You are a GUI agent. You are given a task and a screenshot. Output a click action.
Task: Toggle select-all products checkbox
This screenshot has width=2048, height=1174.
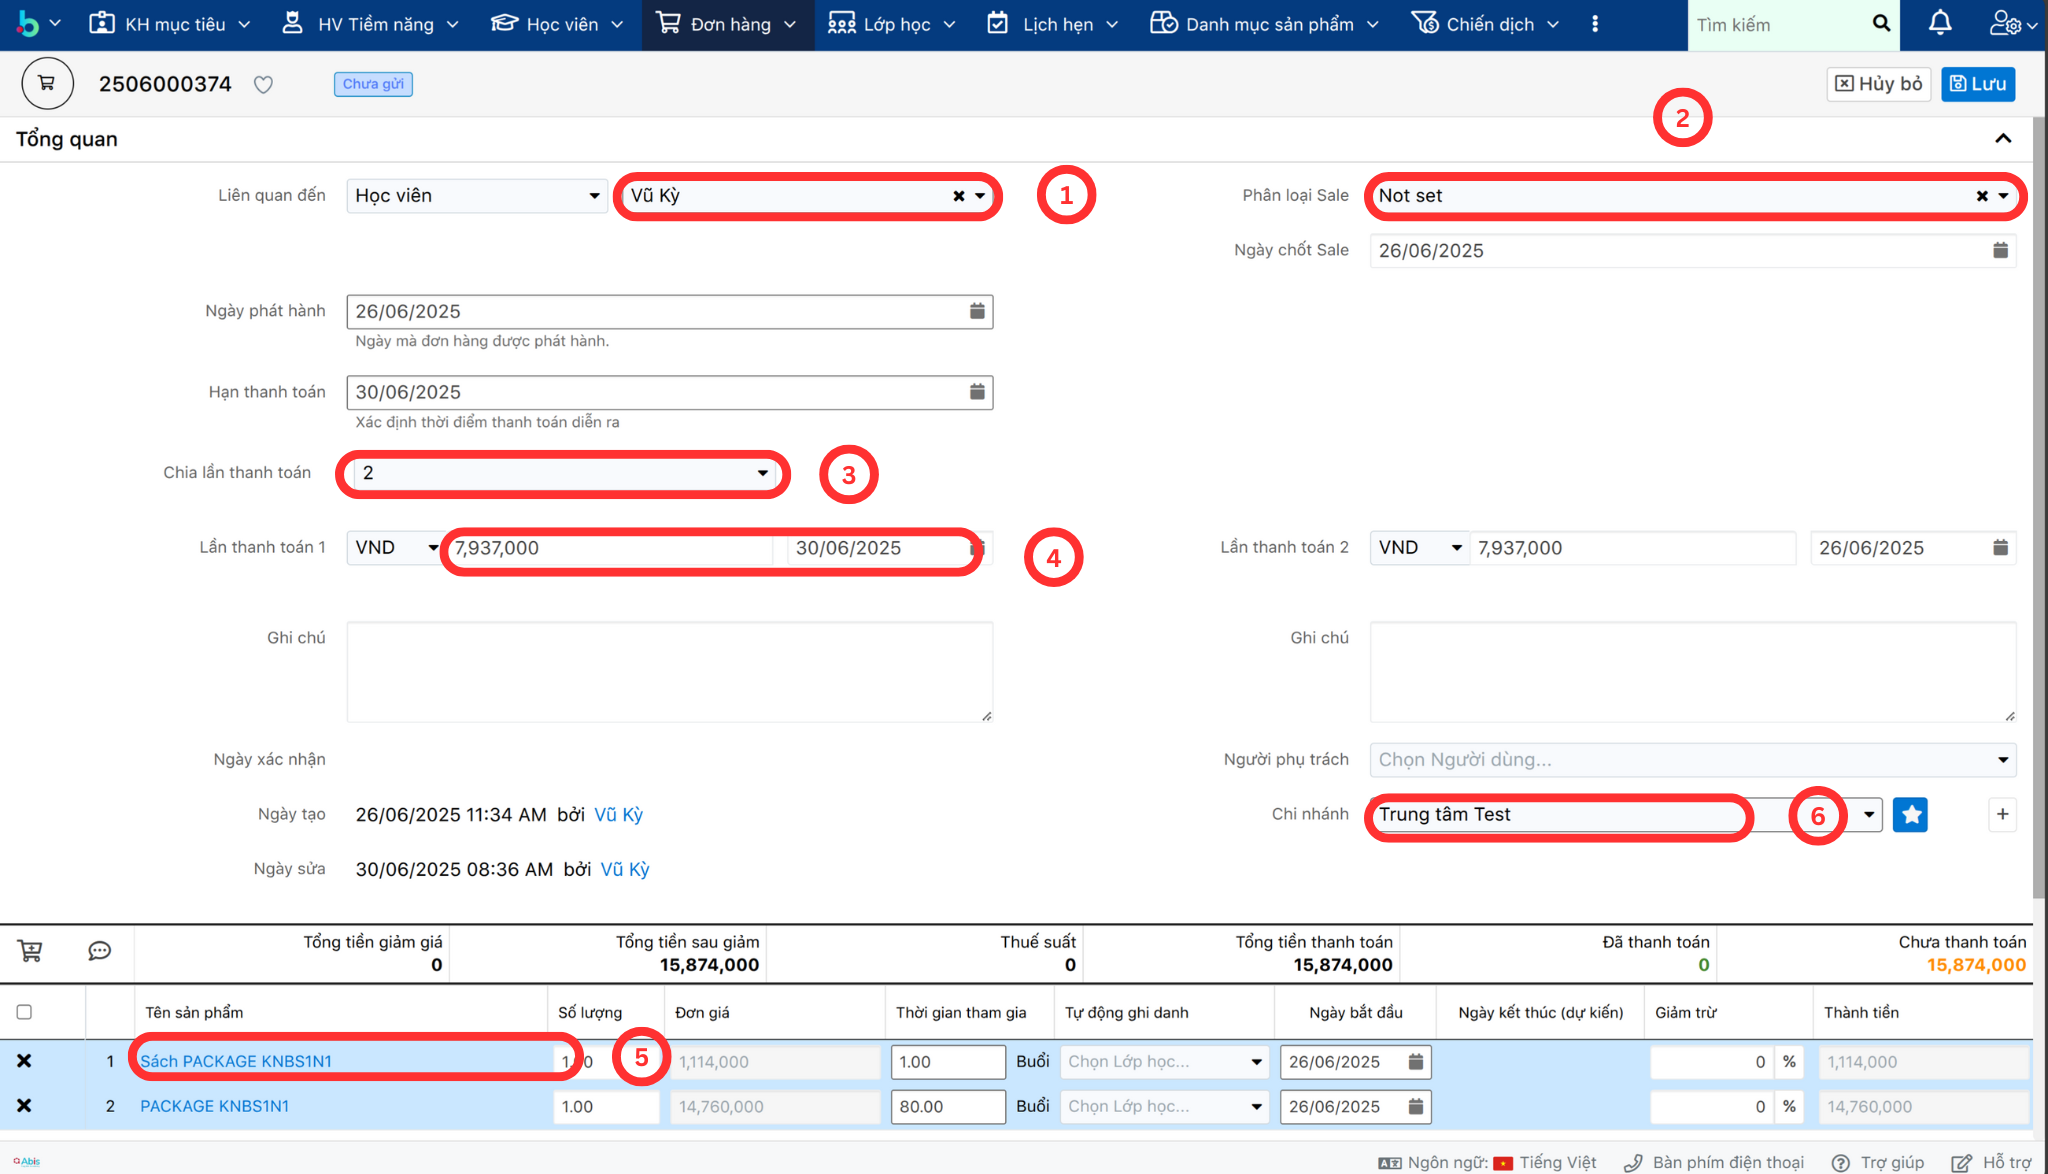[x=24, y=1012]
